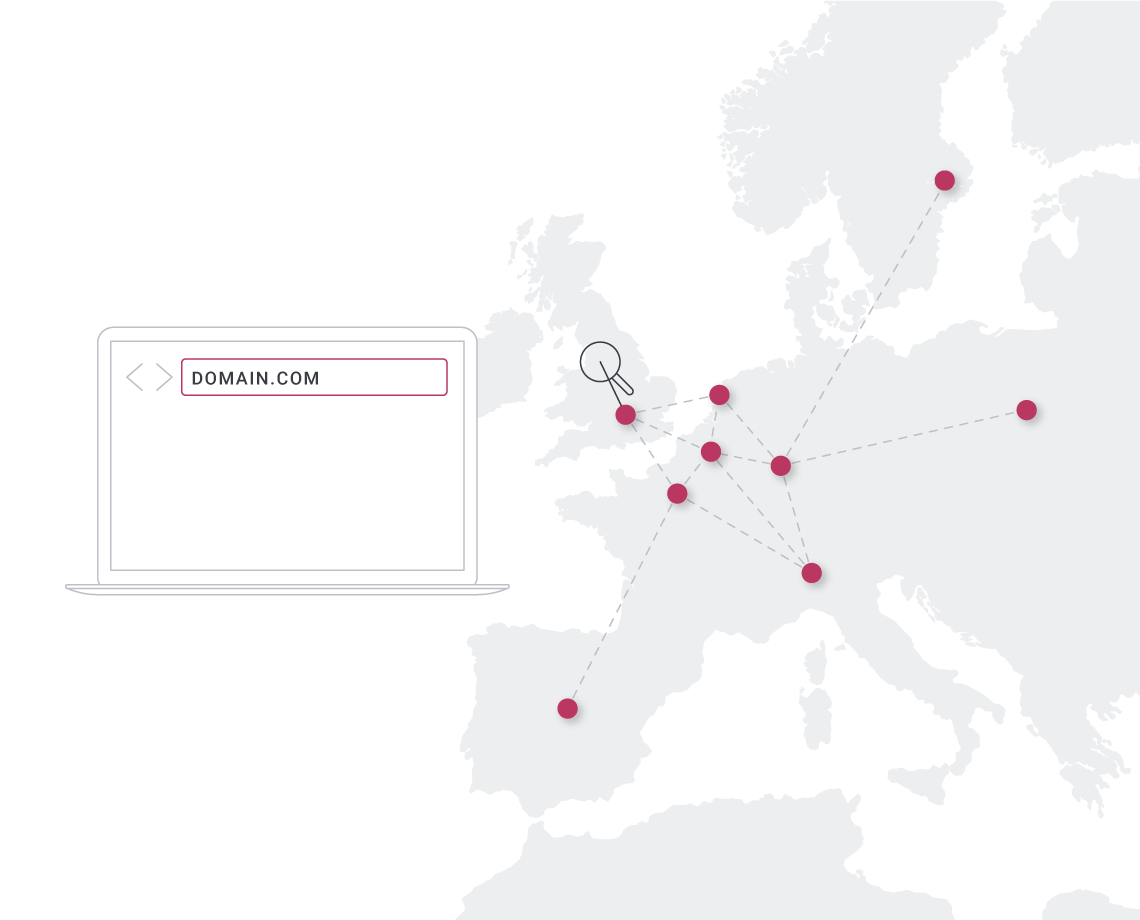The height and width of the screenshot is (920, 1140).
Task: Select the easternmost network node
Action: point(1026,410)
